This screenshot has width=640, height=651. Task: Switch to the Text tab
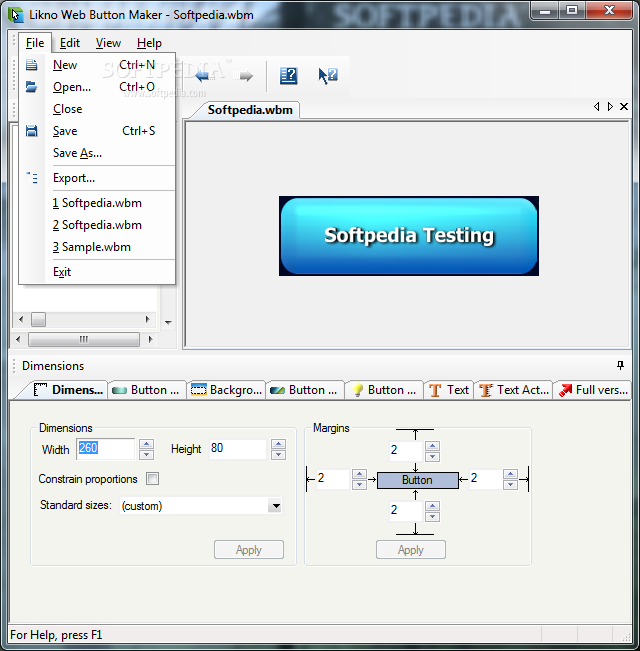449,390
